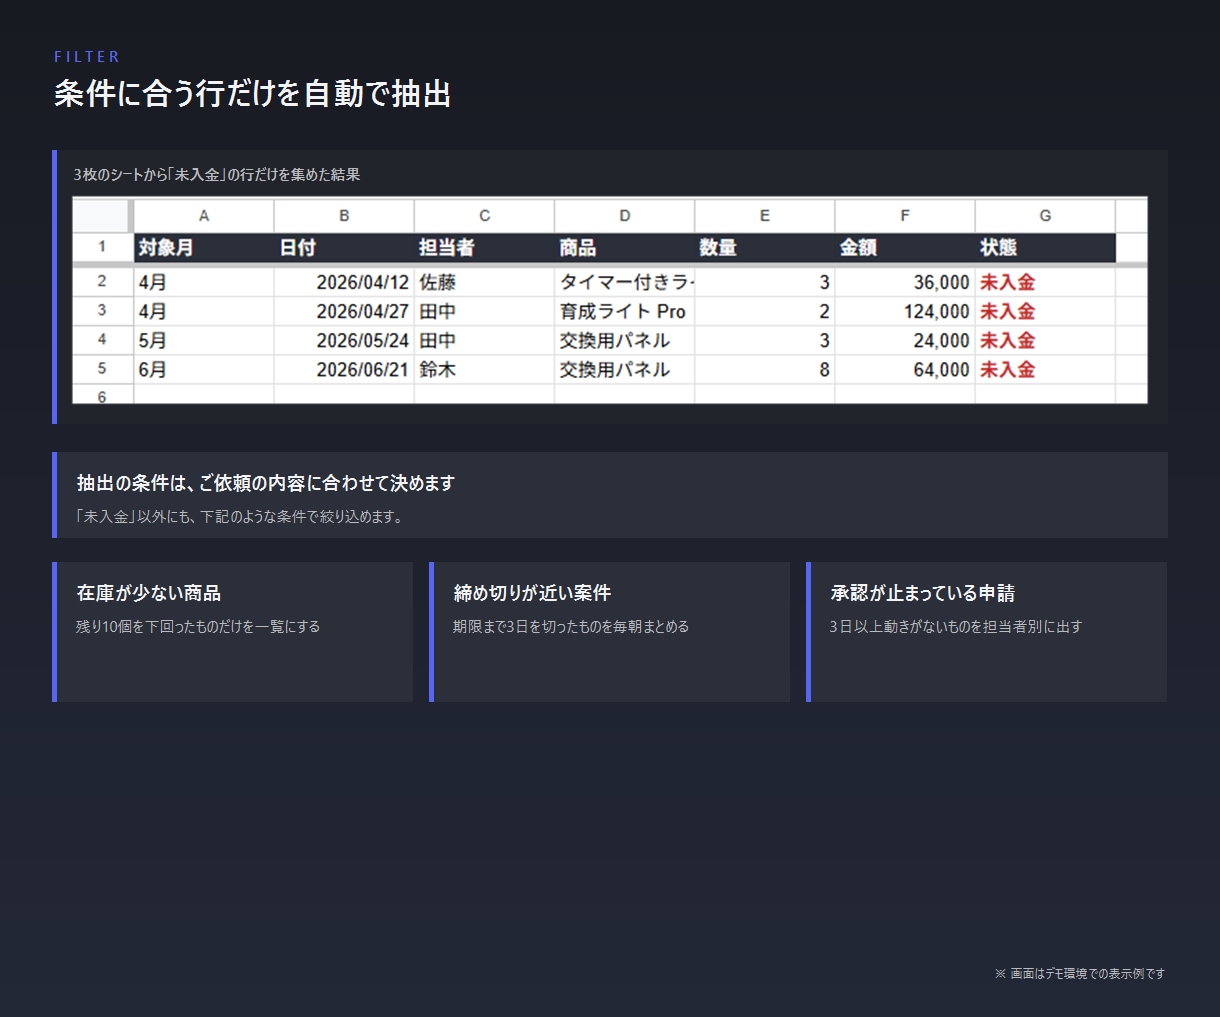1220x1017 pixels.
Task: Click the 金額 header cell
Action: coord(905,247)
